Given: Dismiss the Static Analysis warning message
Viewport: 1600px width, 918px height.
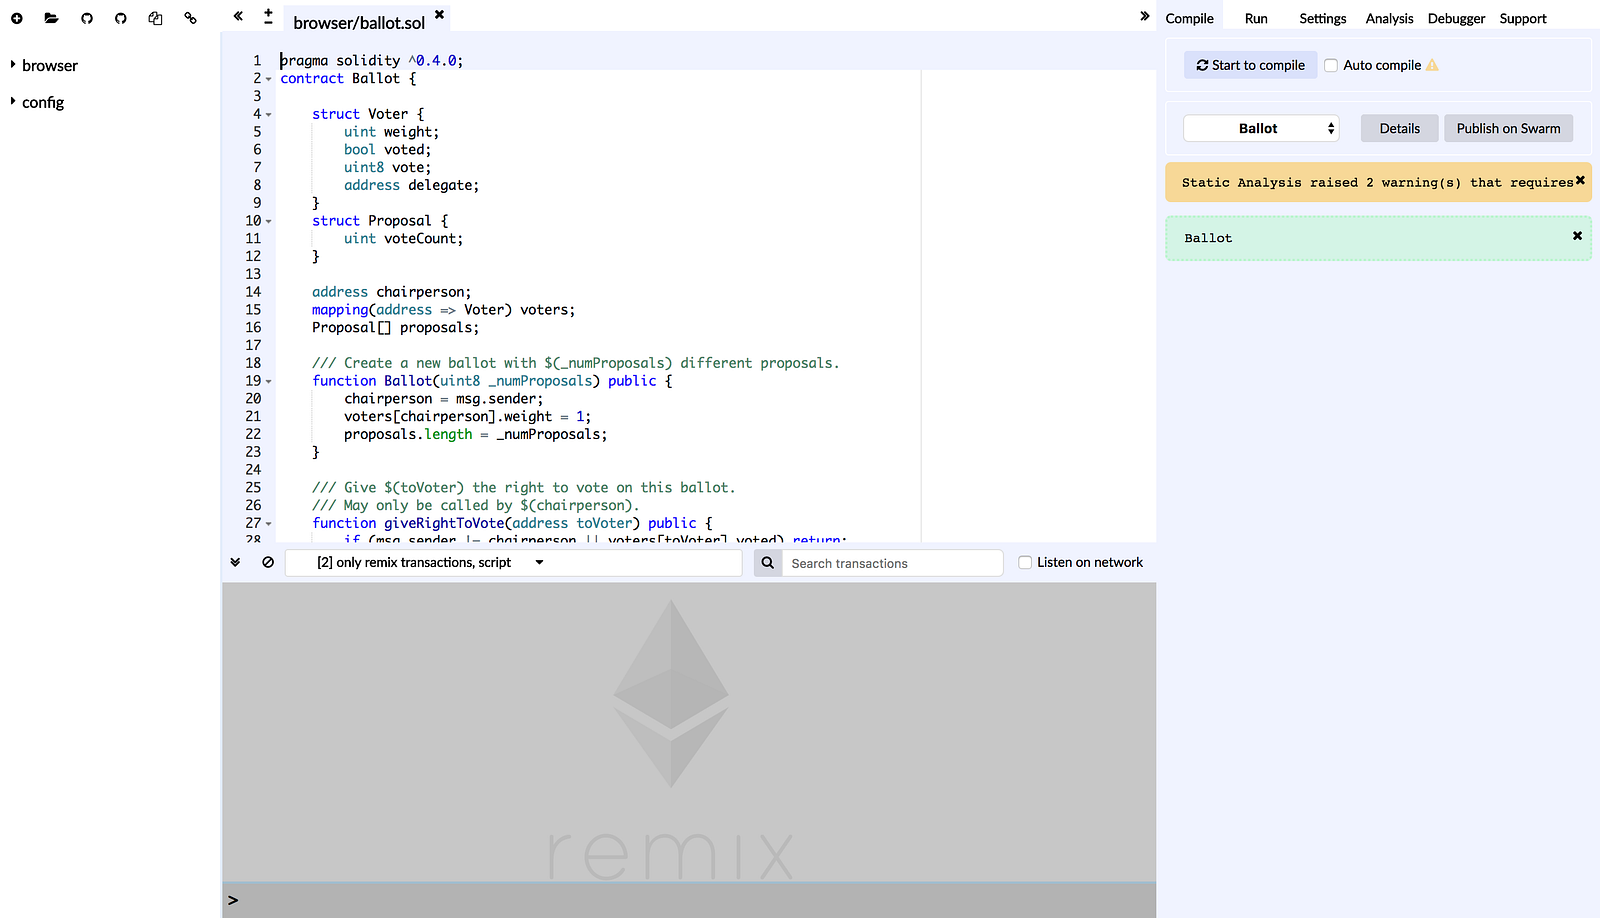Looking at the screenshot, I should click(1580, 180).
